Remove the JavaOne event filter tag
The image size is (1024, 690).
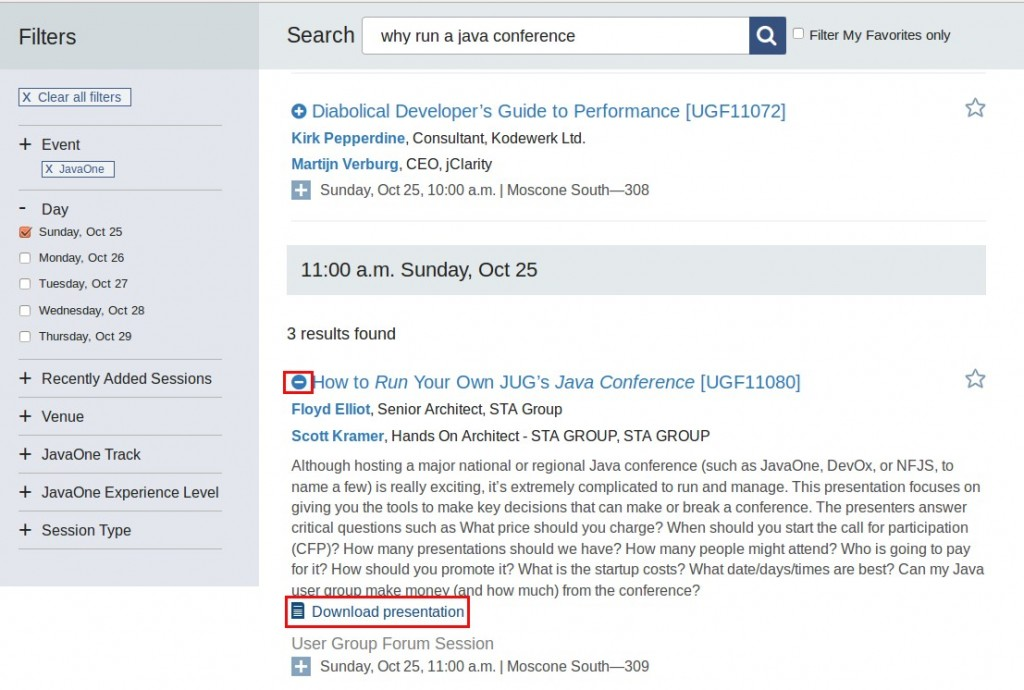tap(78, 169)
